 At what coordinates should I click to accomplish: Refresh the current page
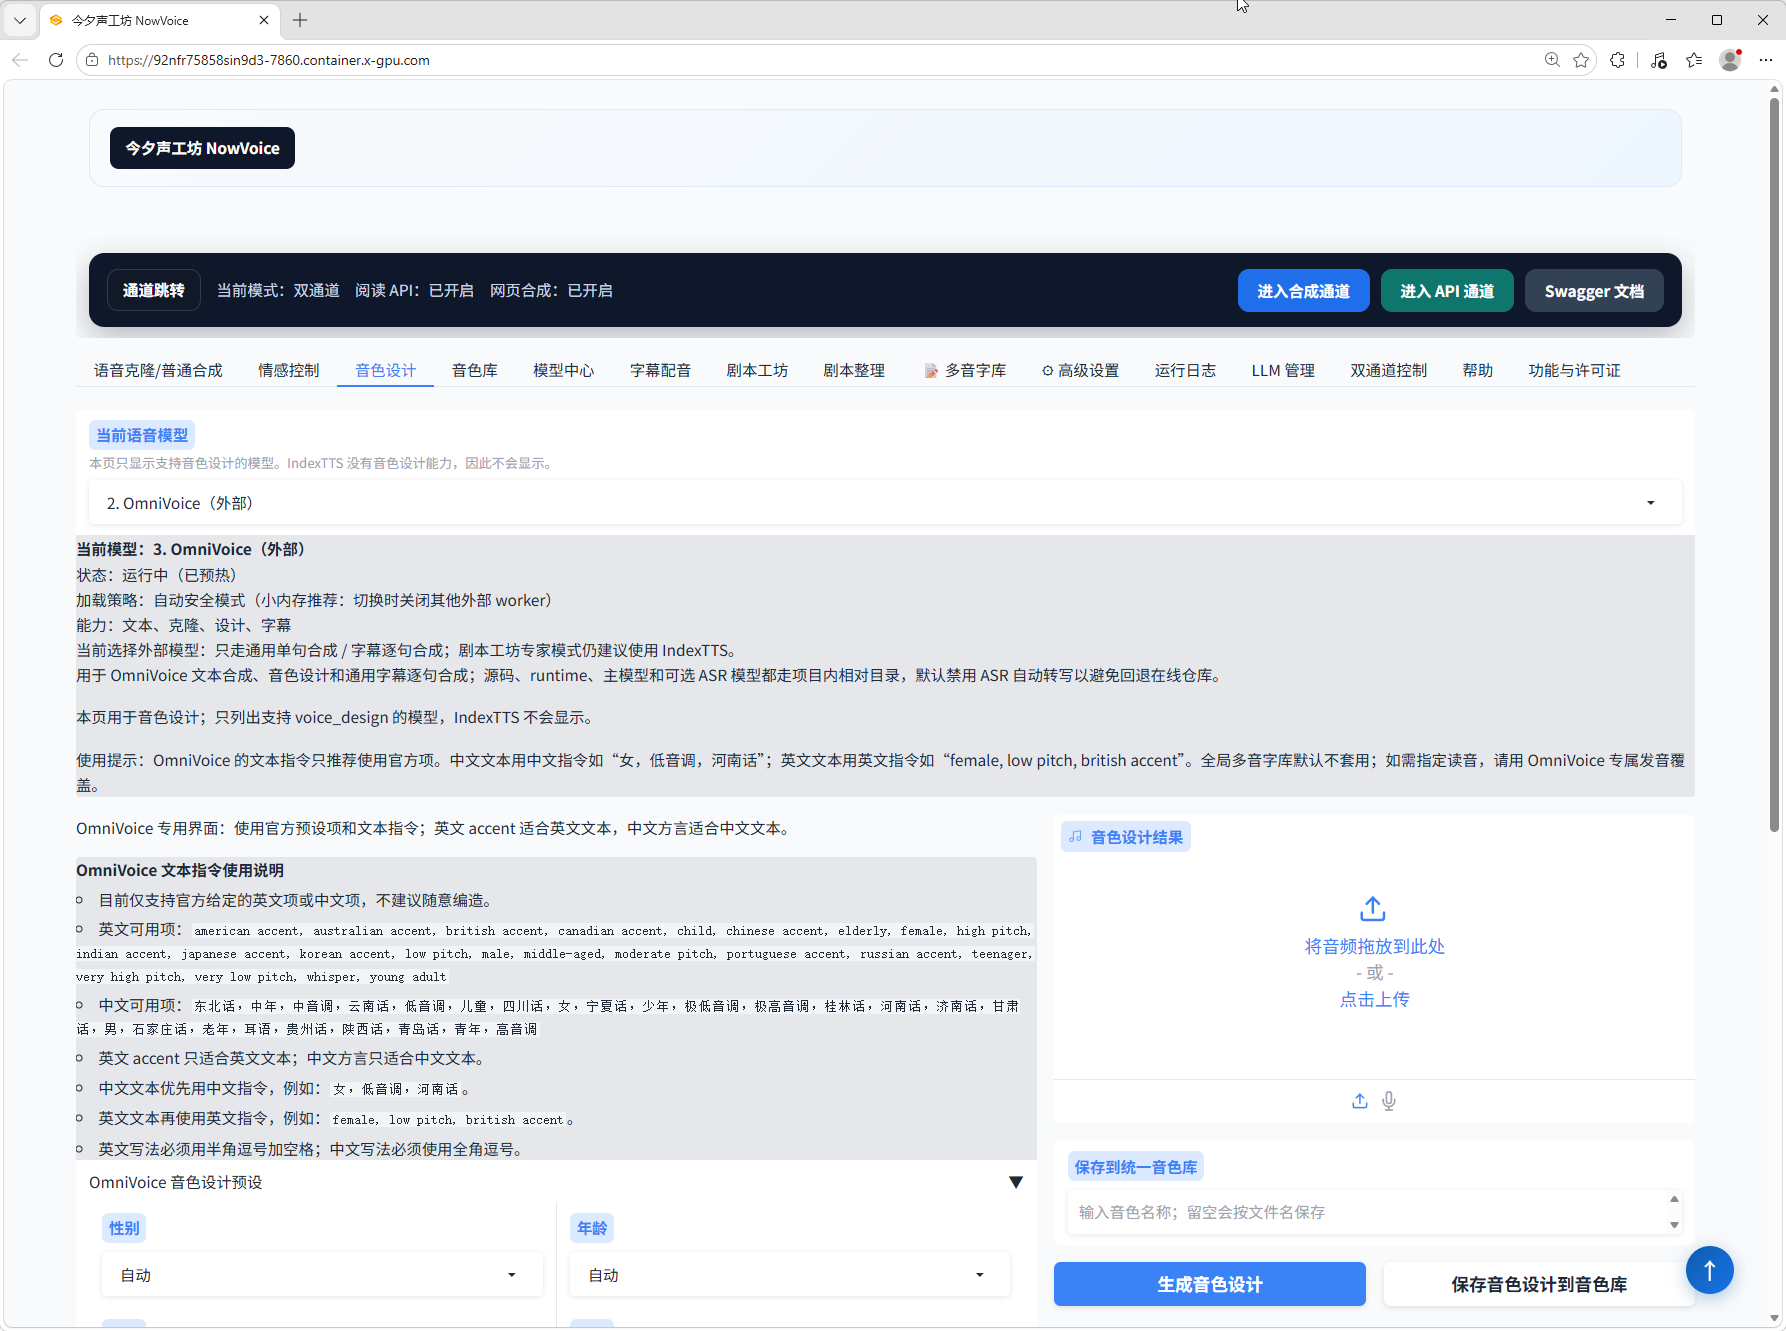pyautogui.click(x=56, y=60)
